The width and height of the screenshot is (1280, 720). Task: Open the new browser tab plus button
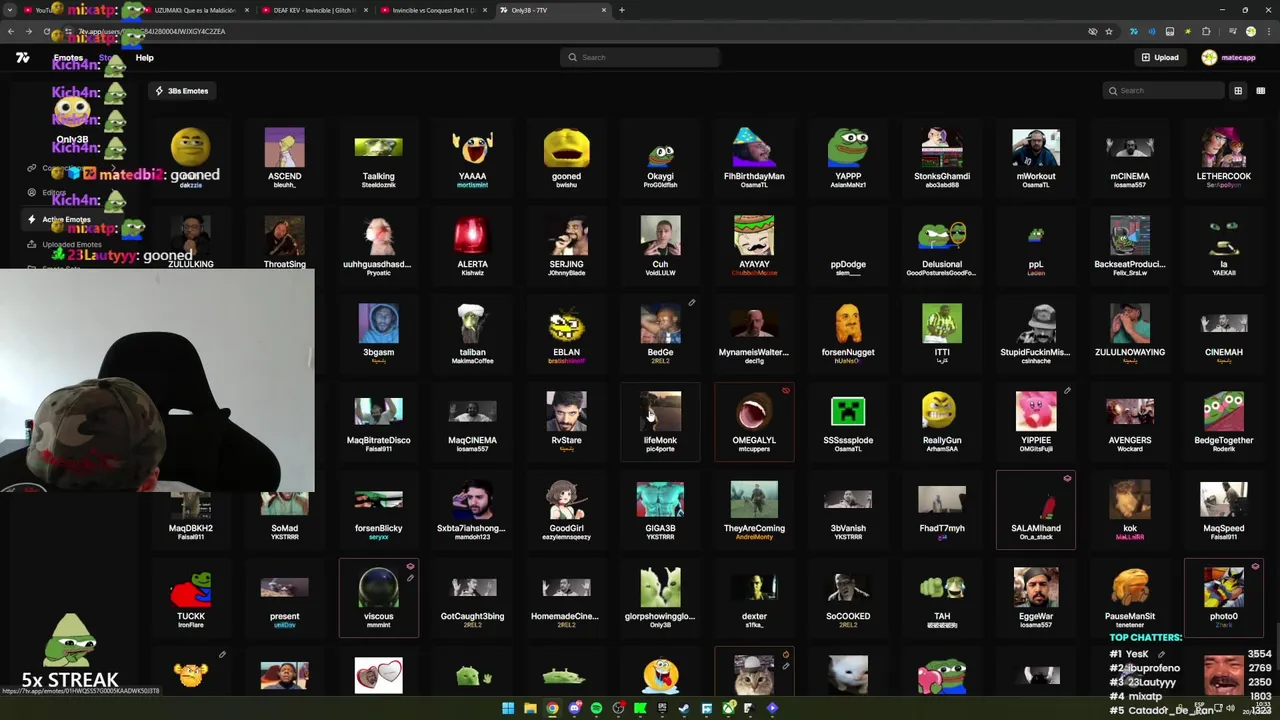click(x=622, y=10)
